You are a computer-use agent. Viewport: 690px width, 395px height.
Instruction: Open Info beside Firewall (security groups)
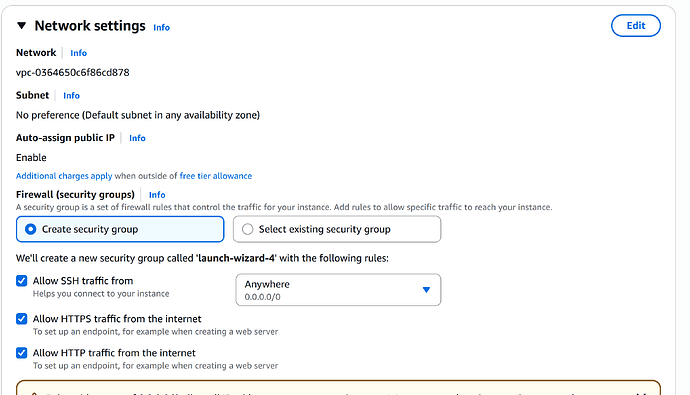(157, 195)
